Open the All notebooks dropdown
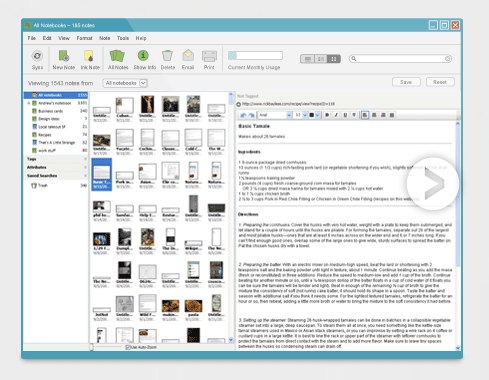This screenshot has height=380, width=489. 125,83
